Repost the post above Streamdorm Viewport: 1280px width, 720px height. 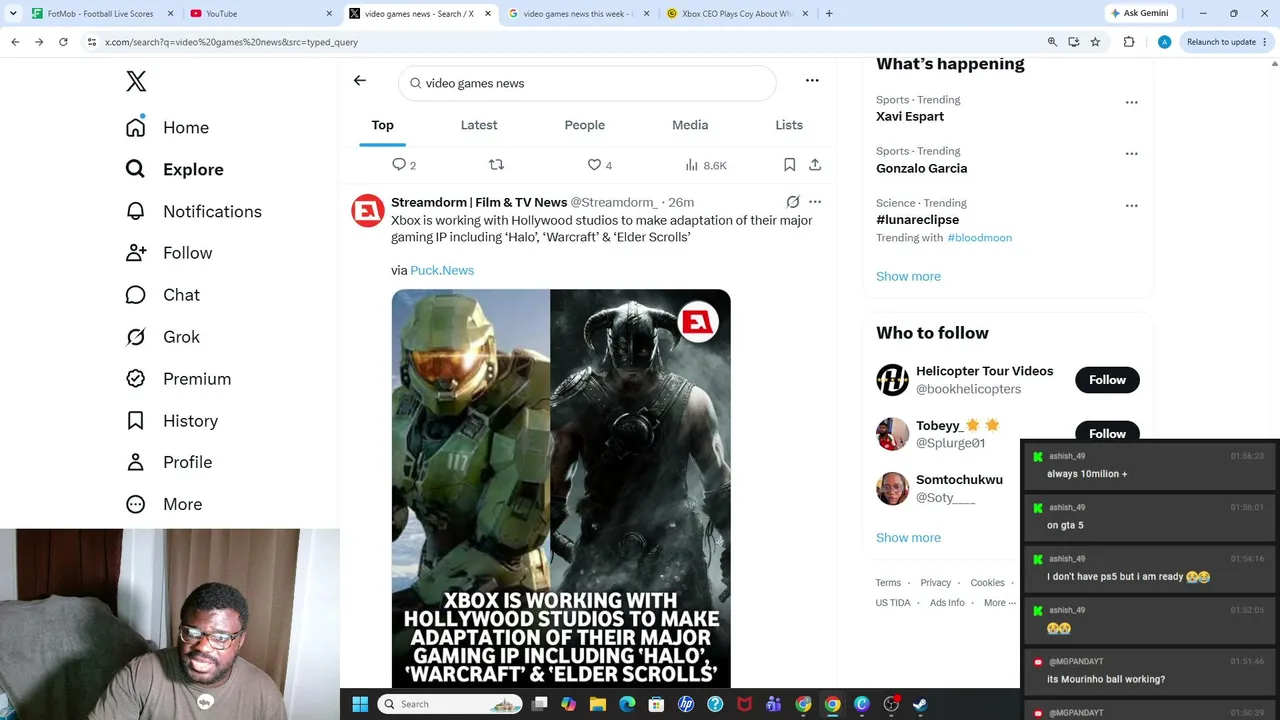(496, 165)
